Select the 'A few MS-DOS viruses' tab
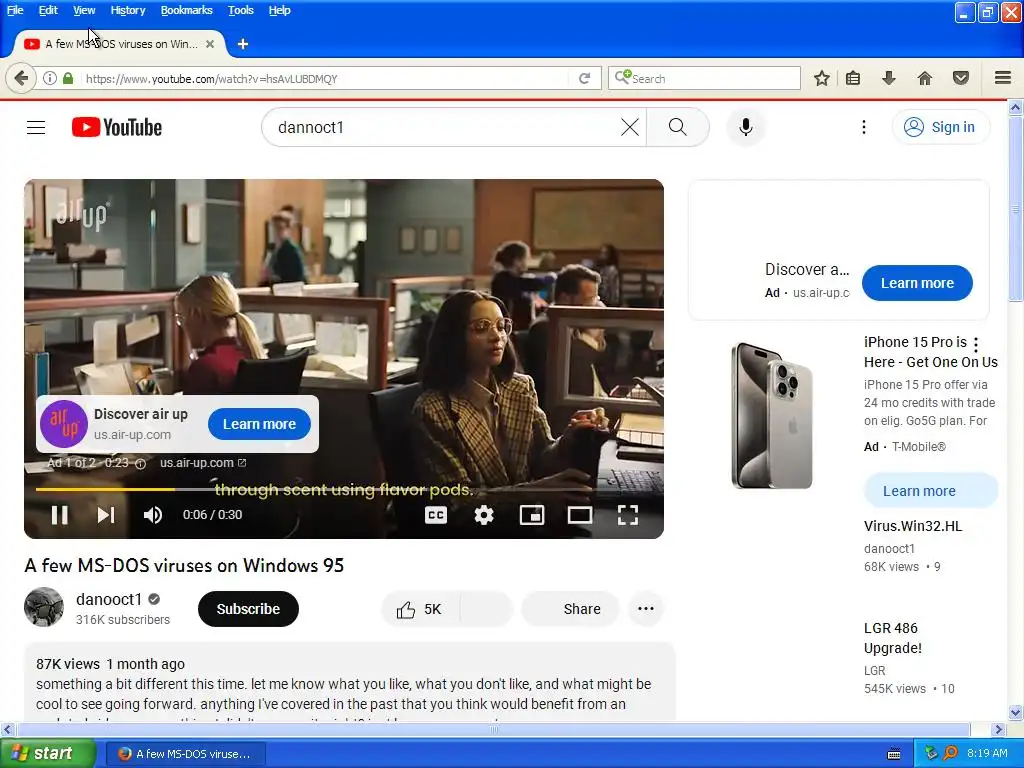 click(x=120, y=44)
